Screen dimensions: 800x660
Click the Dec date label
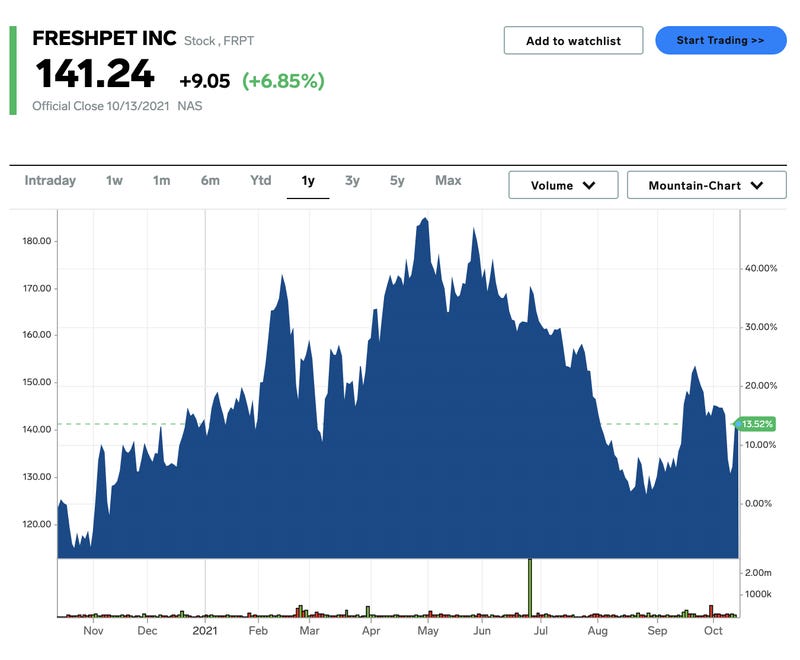[147, 631]
